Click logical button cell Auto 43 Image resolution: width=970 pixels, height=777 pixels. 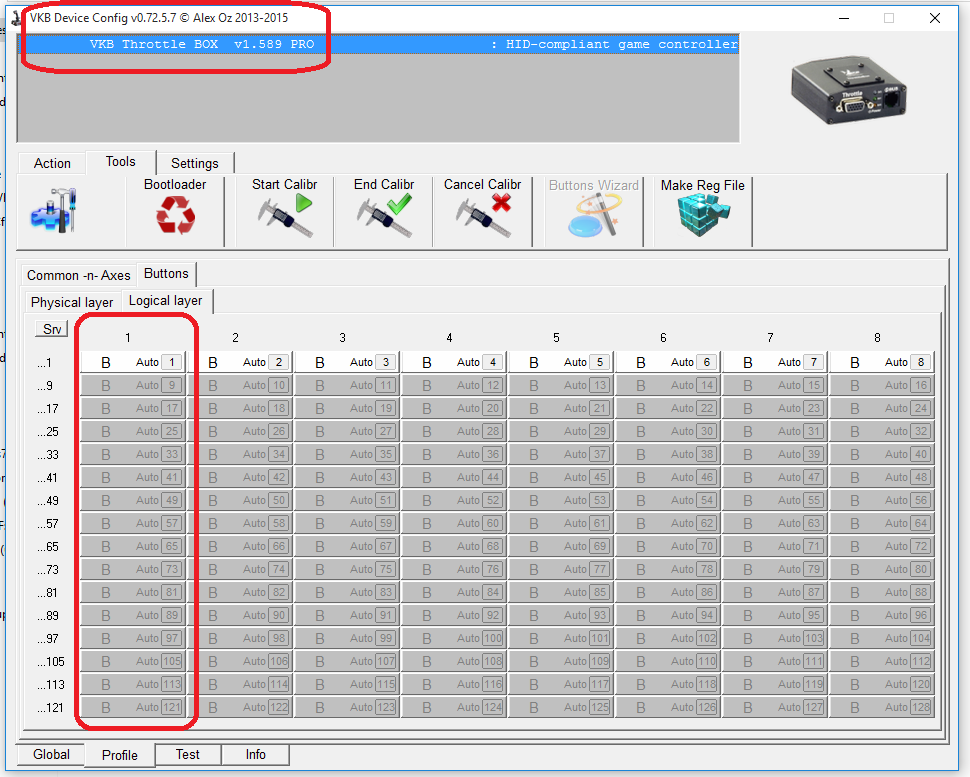click(348, 478)
